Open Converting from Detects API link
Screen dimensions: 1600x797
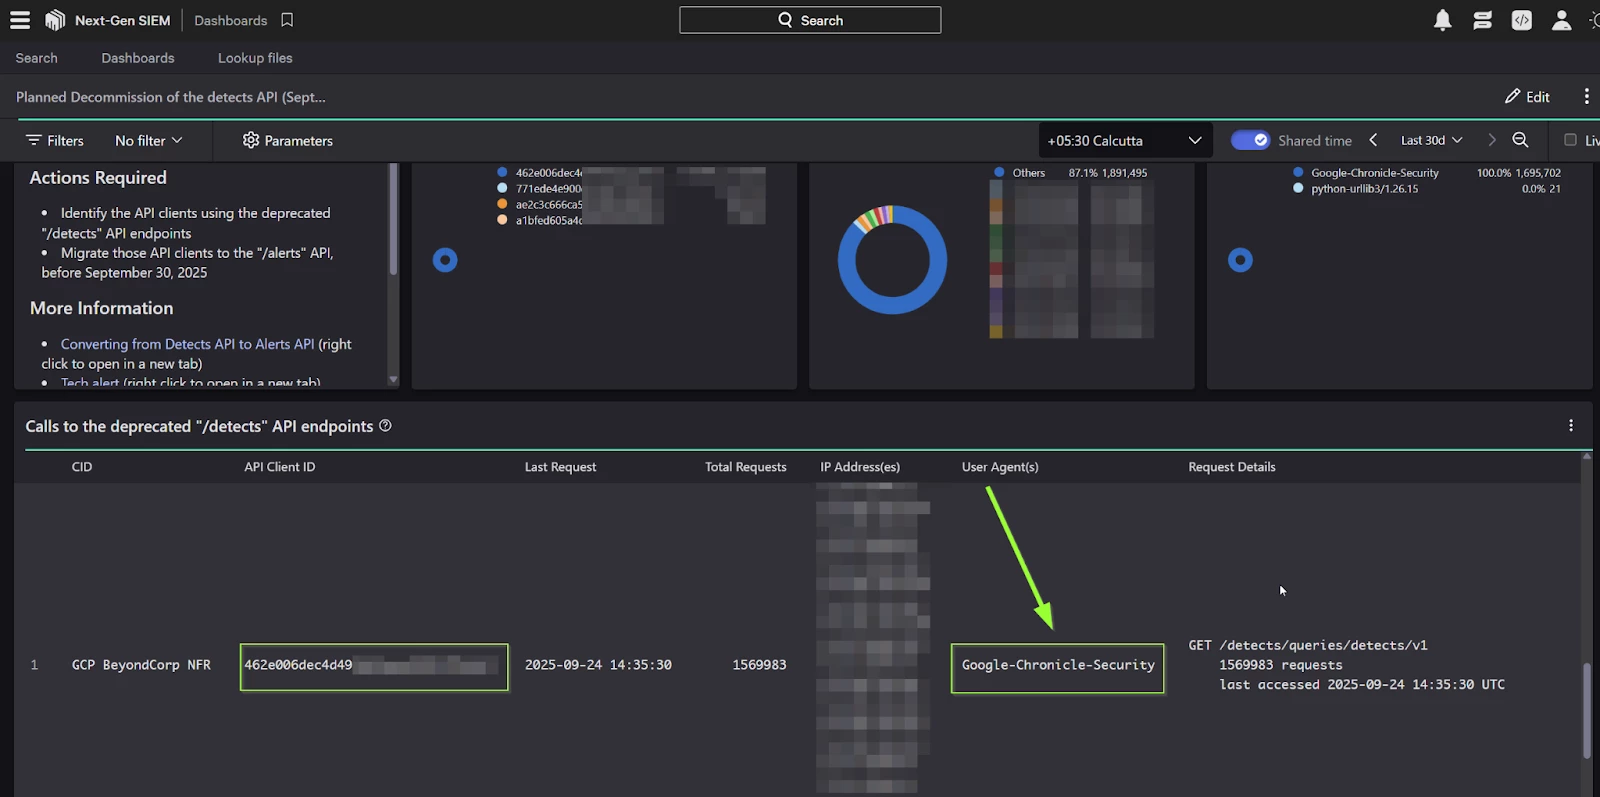pyautogui.click(x=187, y=344)
